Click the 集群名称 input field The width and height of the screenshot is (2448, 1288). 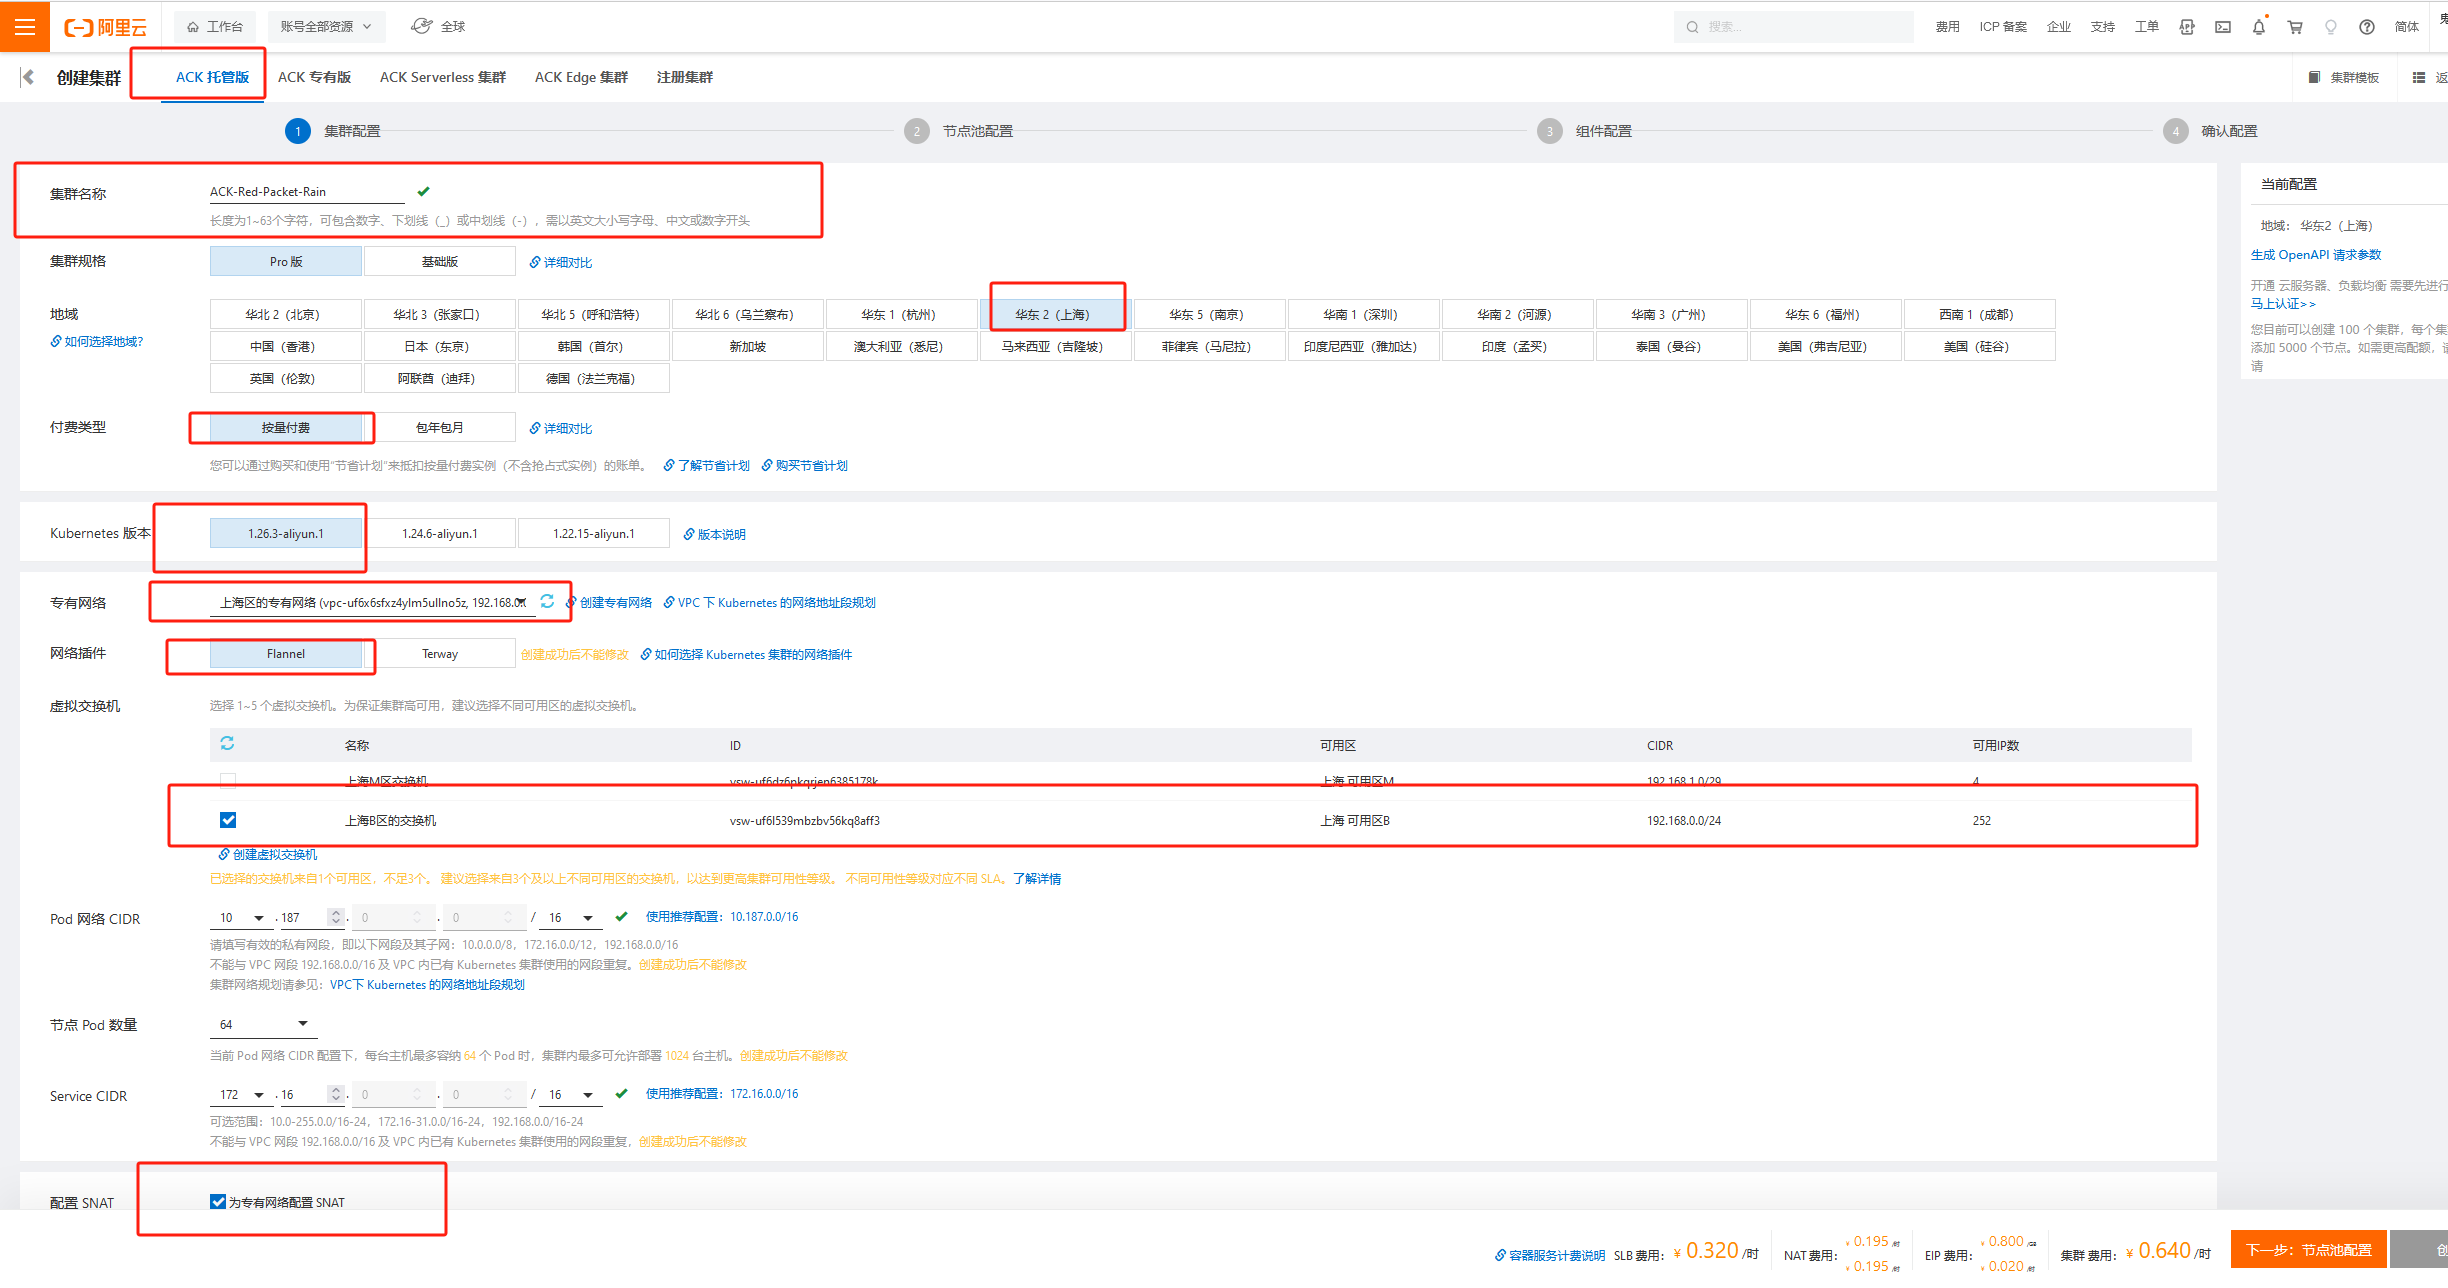pos(306,191)
